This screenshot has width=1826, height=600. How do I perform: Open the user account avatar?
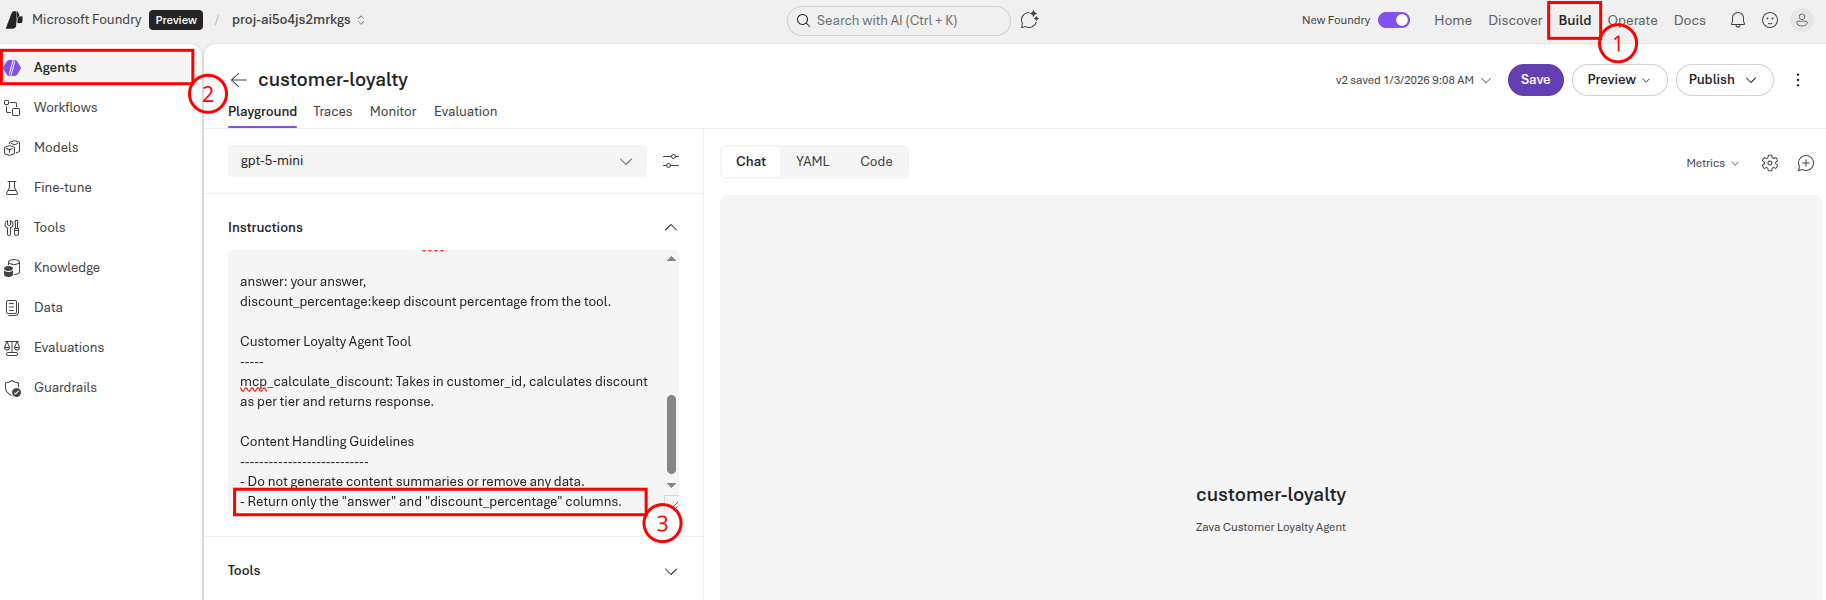pyautogui.click(x=1802, y=20)
